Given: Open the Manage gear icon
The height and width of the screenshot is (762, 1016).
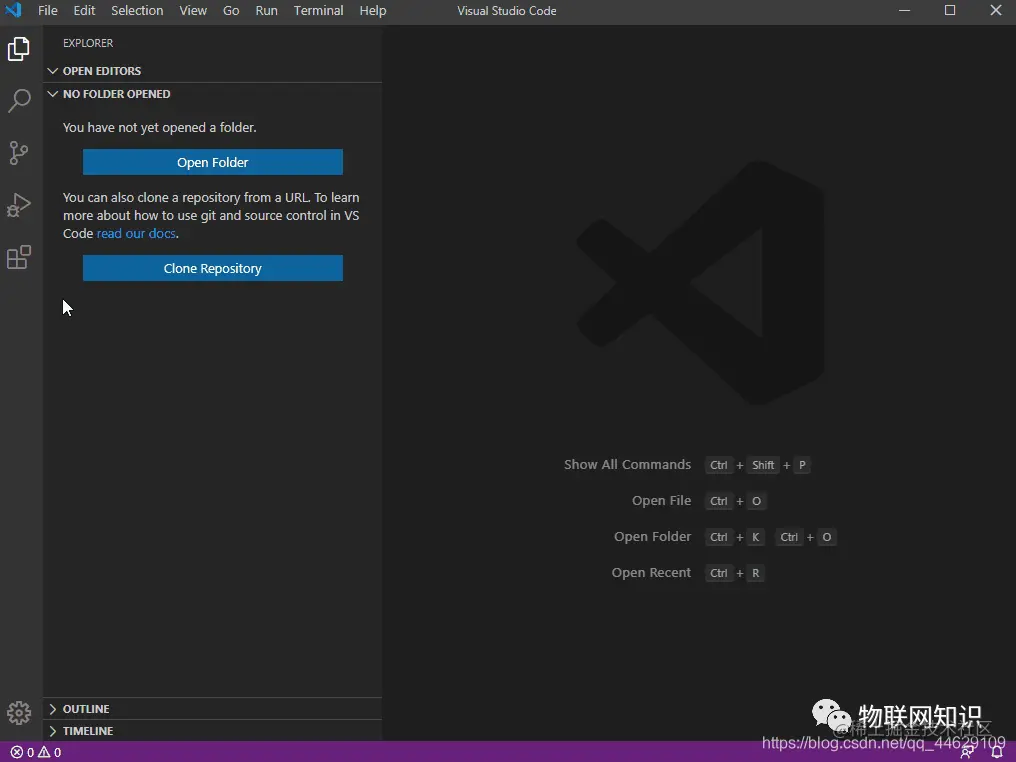Looking at the screenshot, I should pyautogui.click(x=19, y=713).
